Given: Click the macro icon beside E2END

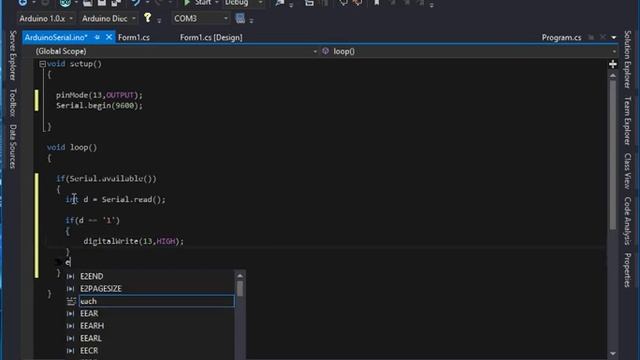Looking at the screenshot, I should pos(71,276).
